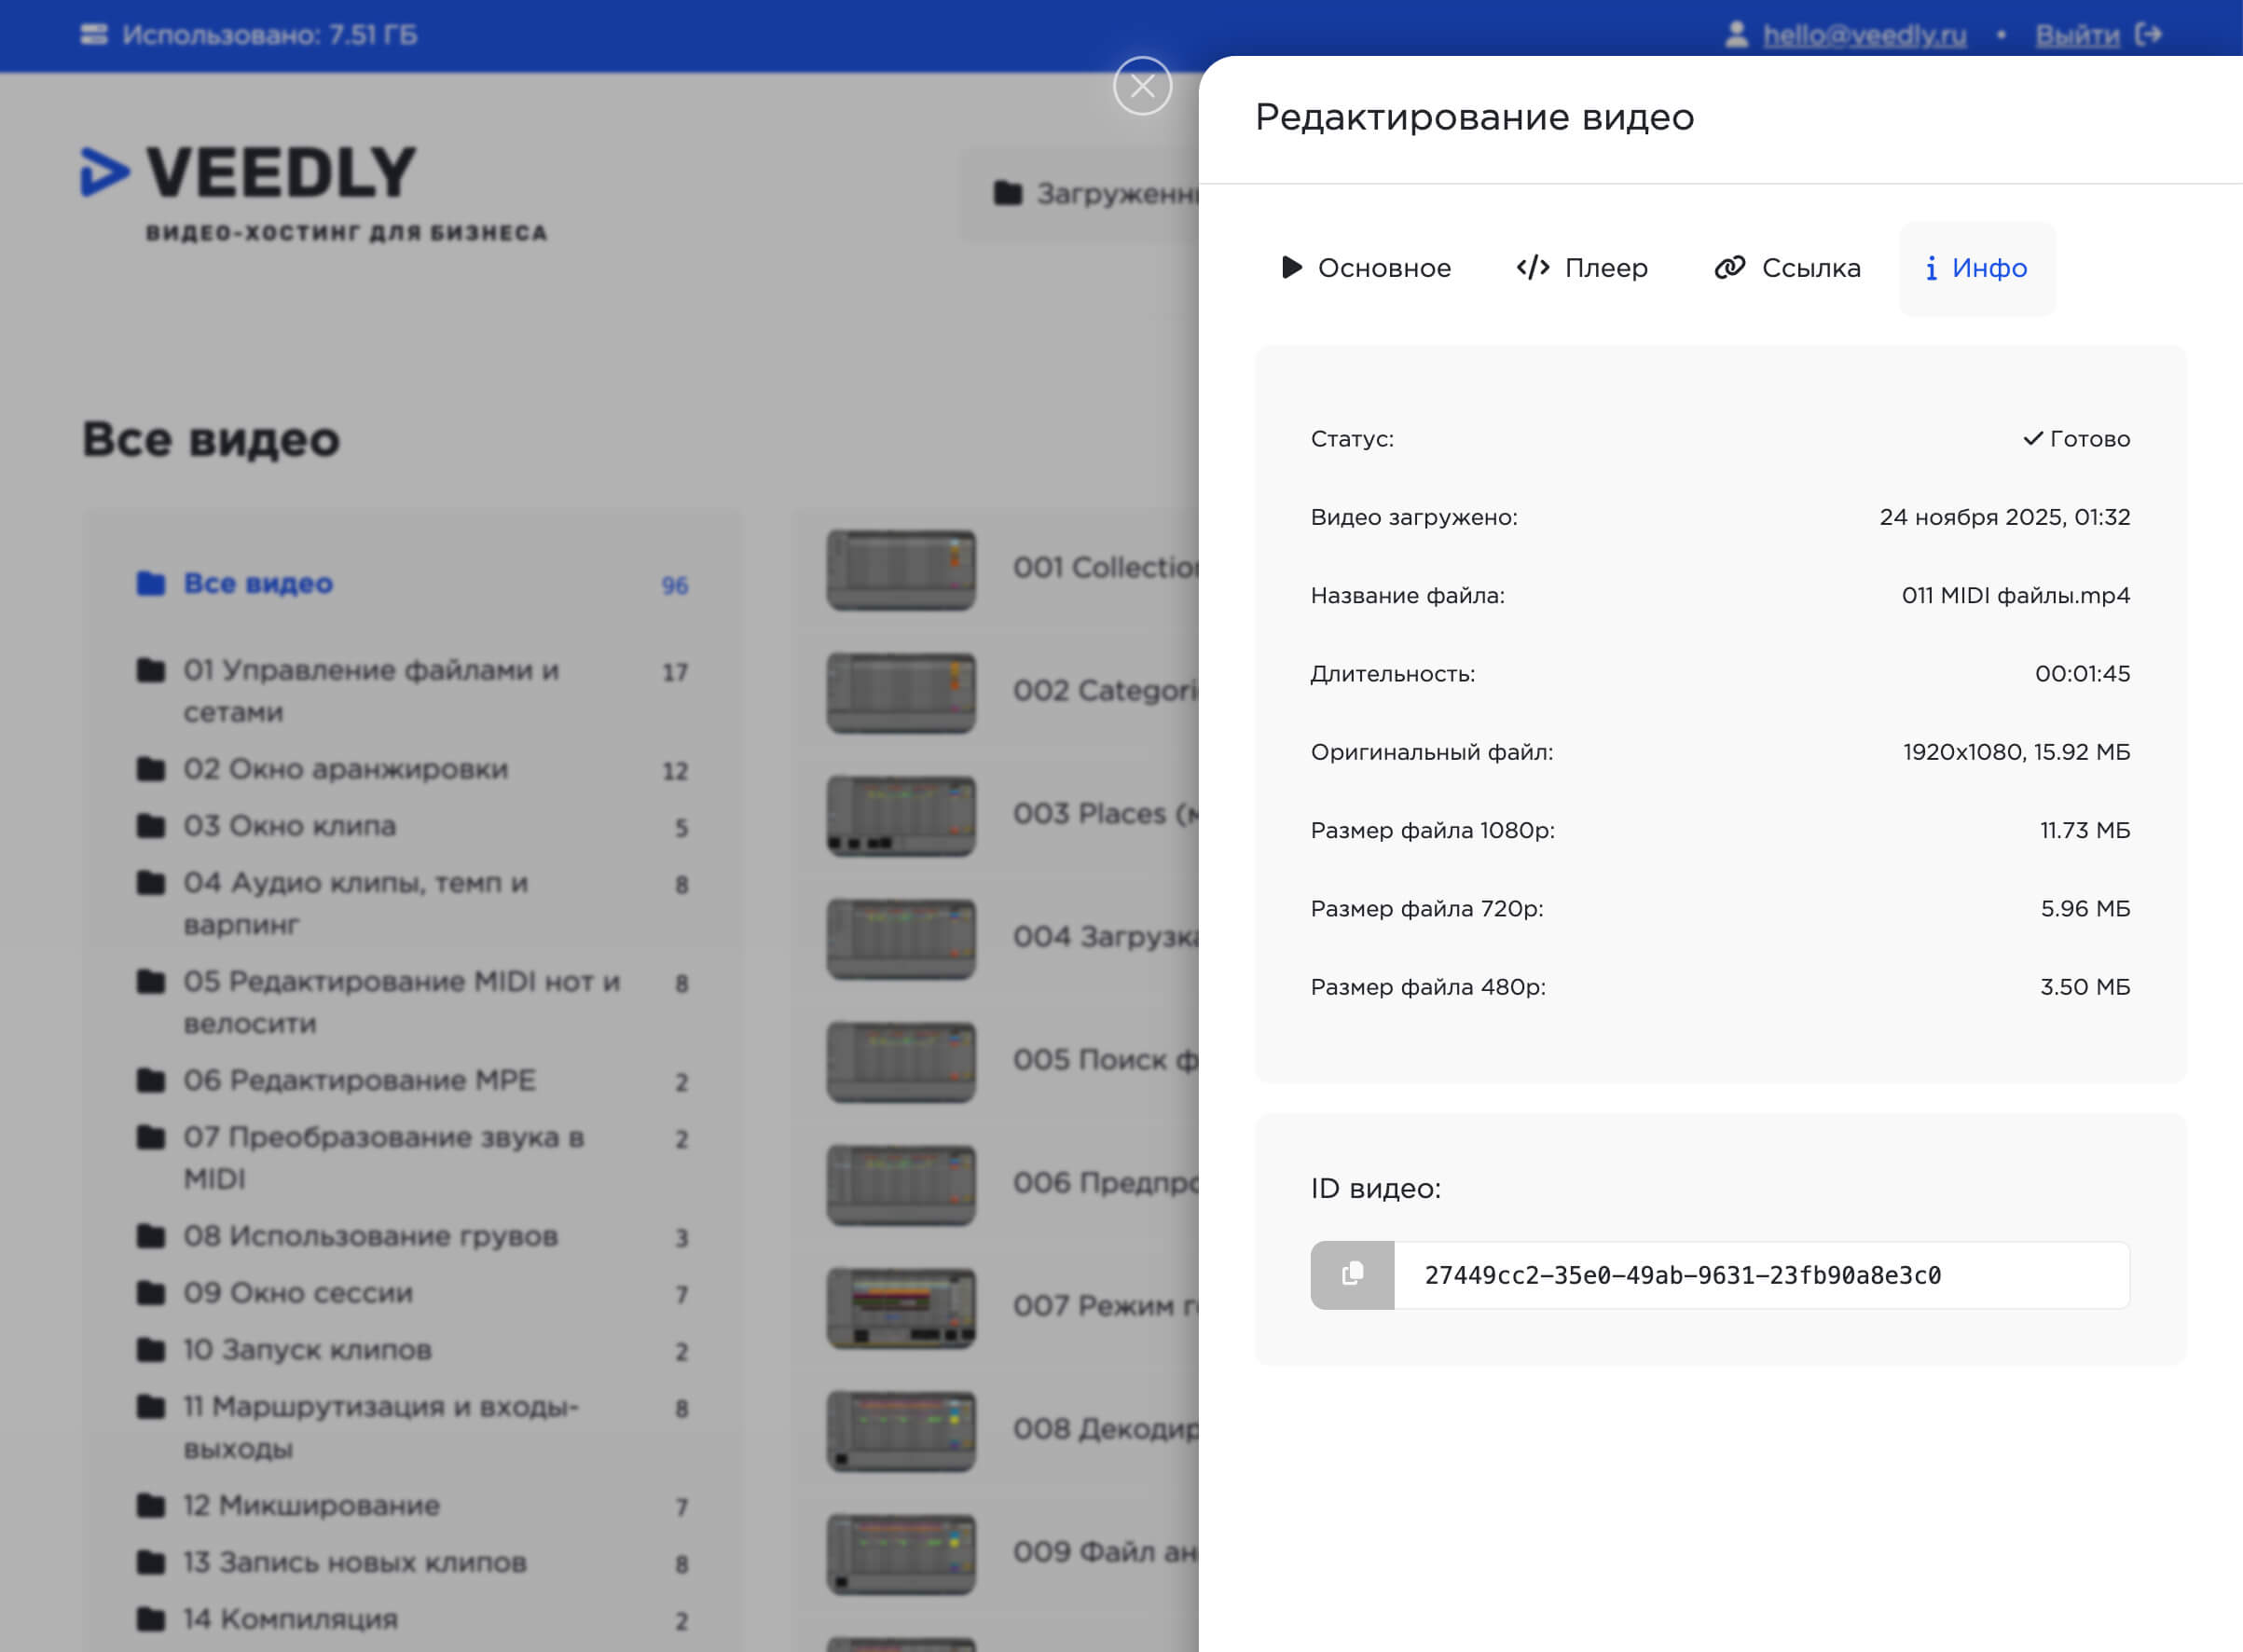The height and width of the screenshot is (1652, 2243).
Task: Open folder 09 Окно сессии
Action: tap(297, 1293)
